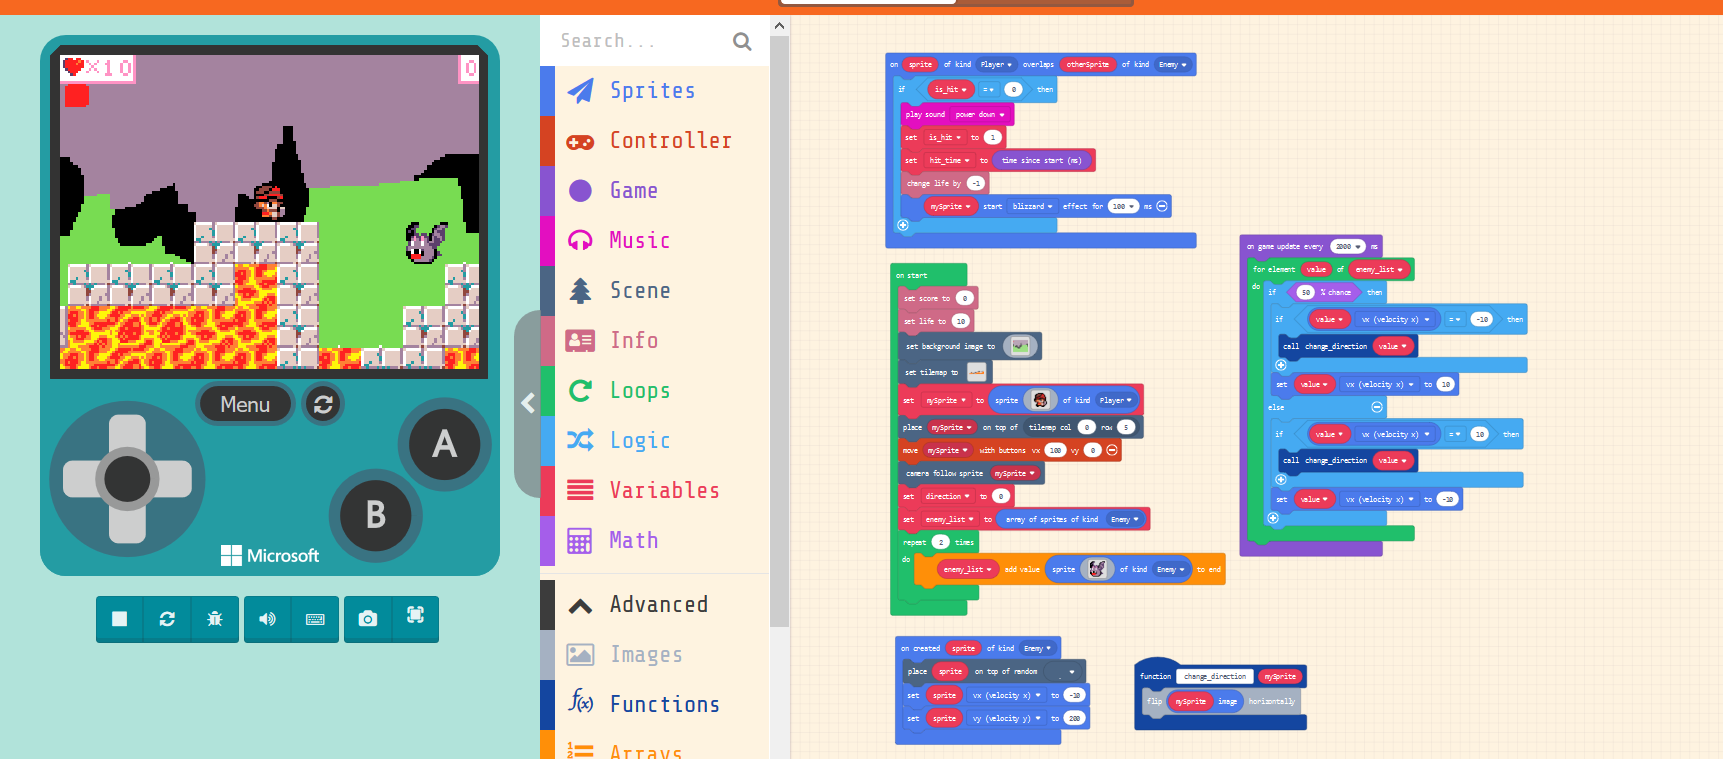
Task: Click the simulator B button
Action: point(376,515)
